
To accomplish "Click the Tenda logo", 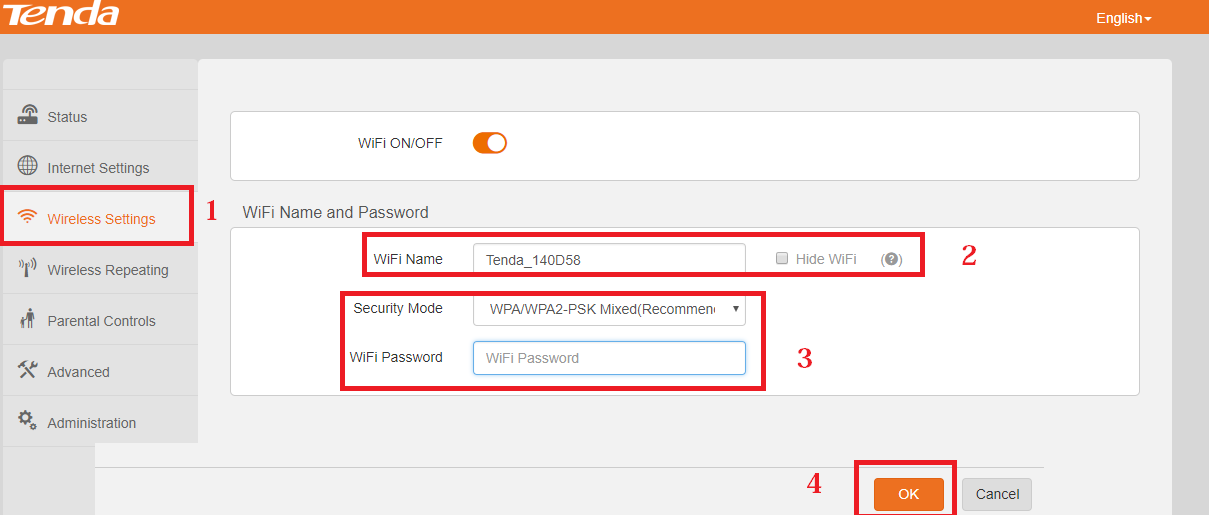I will [x=60, y=14].
